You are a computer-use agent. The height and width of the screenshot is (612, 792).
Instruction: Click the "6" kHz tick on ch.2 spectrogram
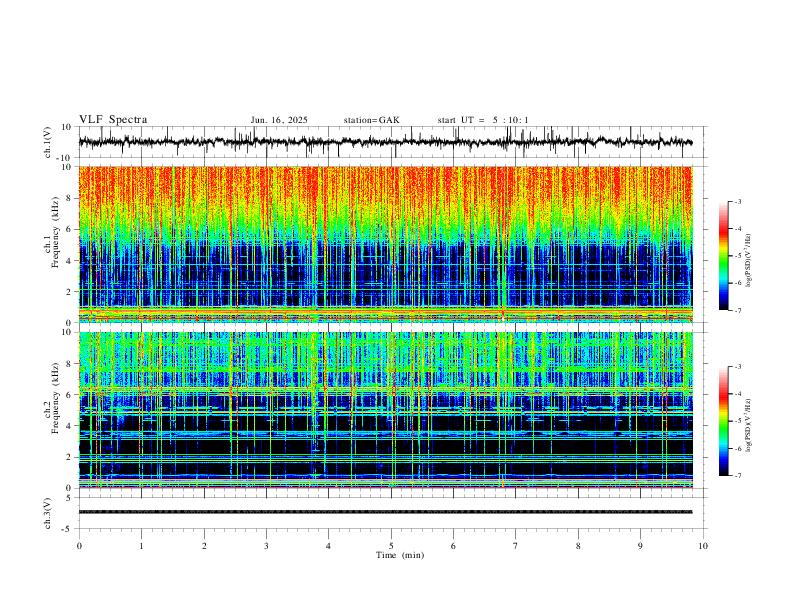(70, 395)
